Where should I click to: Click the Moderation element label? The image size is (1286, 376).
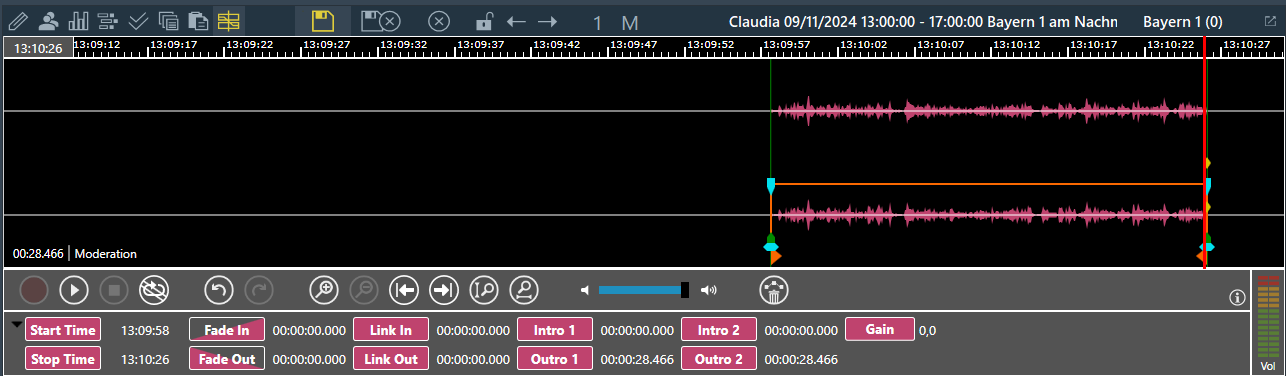tap(106, 254)
